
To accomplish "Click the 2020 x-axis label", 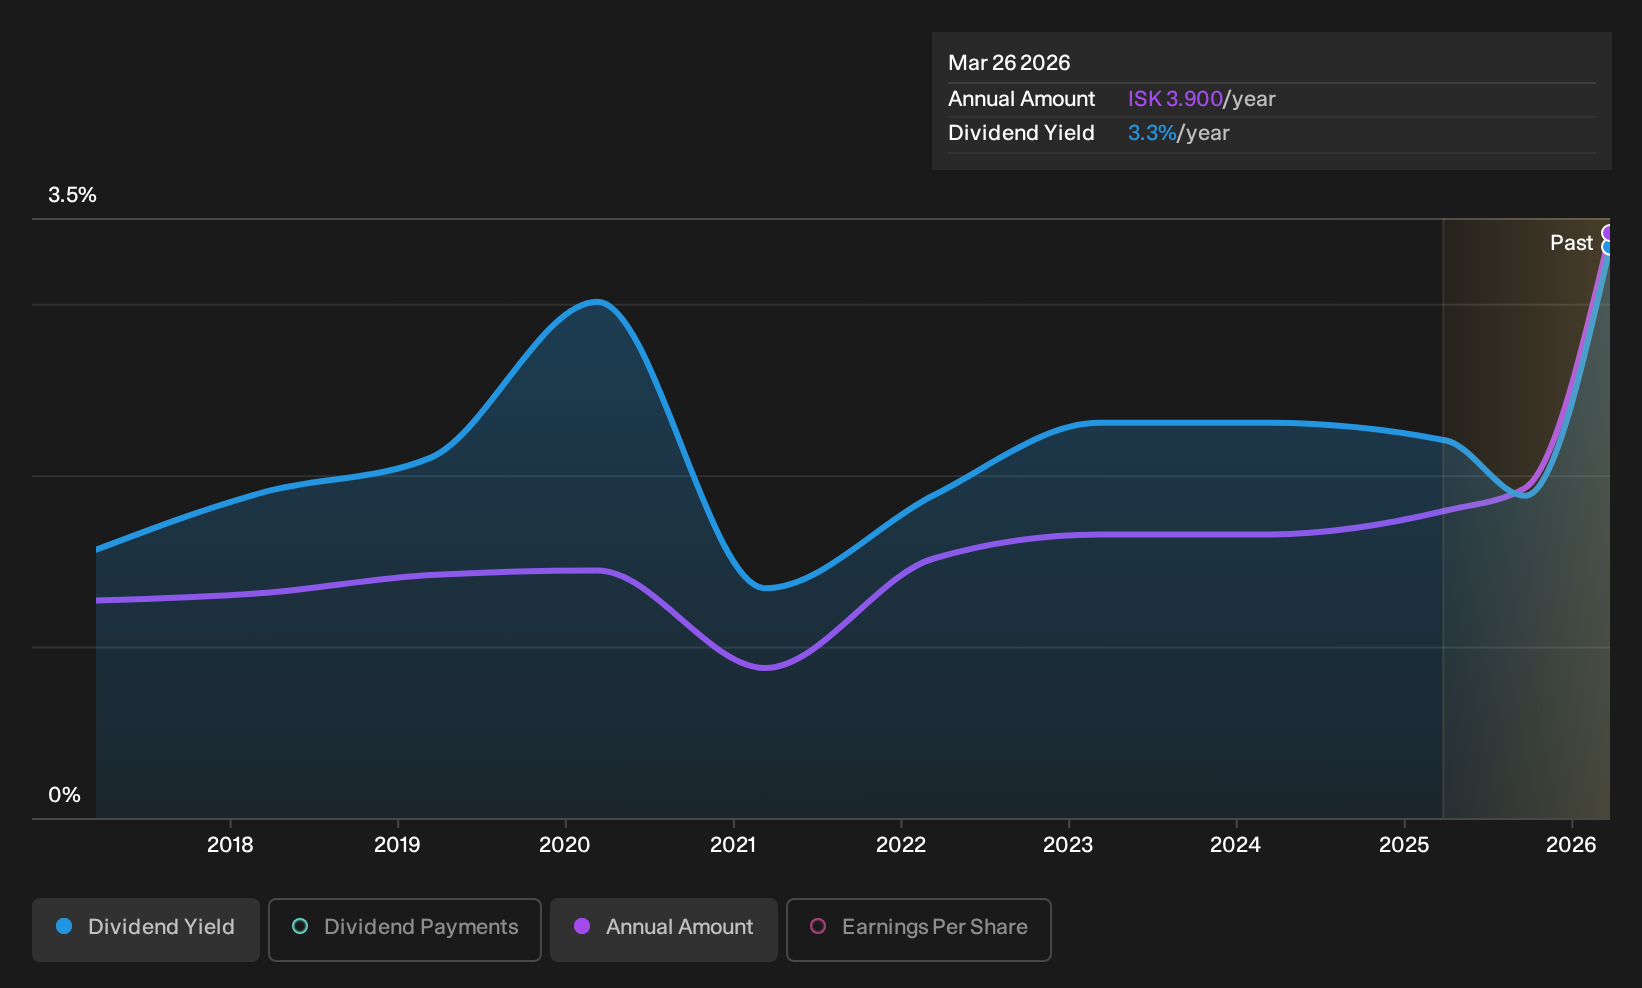I will 565,845.
